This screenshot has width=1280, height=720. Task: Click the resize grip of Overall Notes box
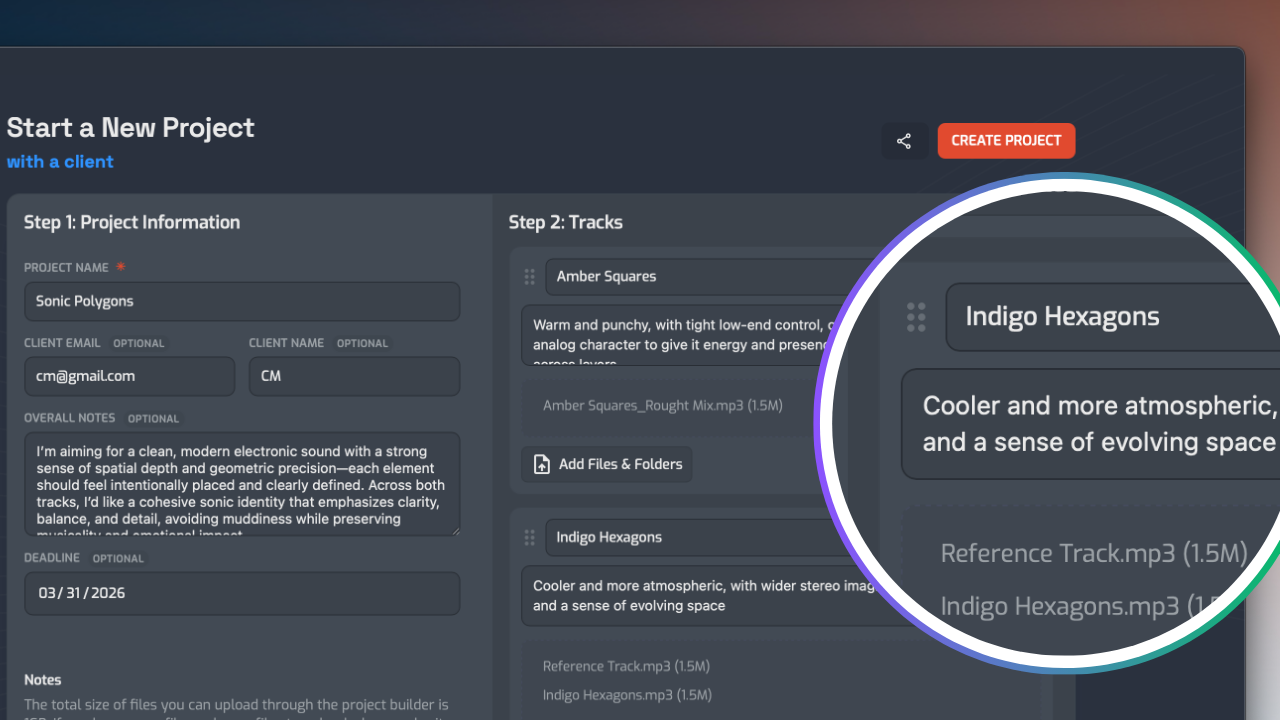click(x=455, y=529)
